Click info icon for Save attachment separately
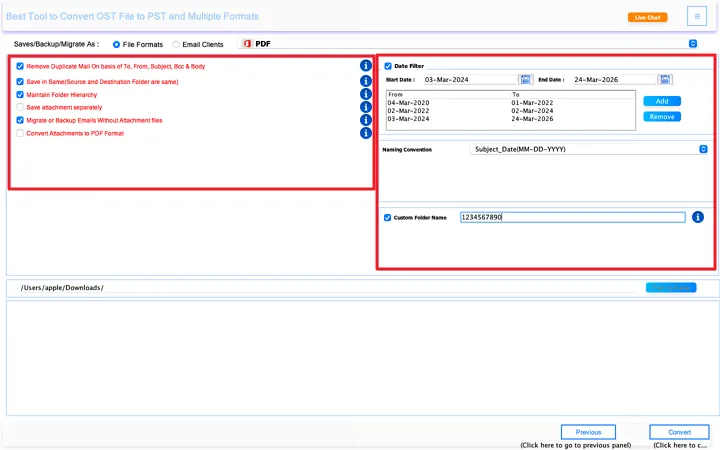 tap(366, 107)
